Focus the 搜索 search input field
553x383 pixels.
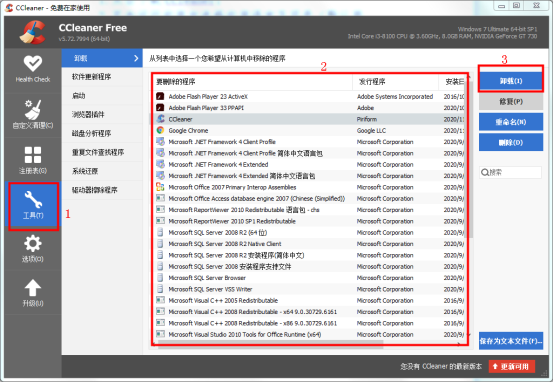coord(510,172)
